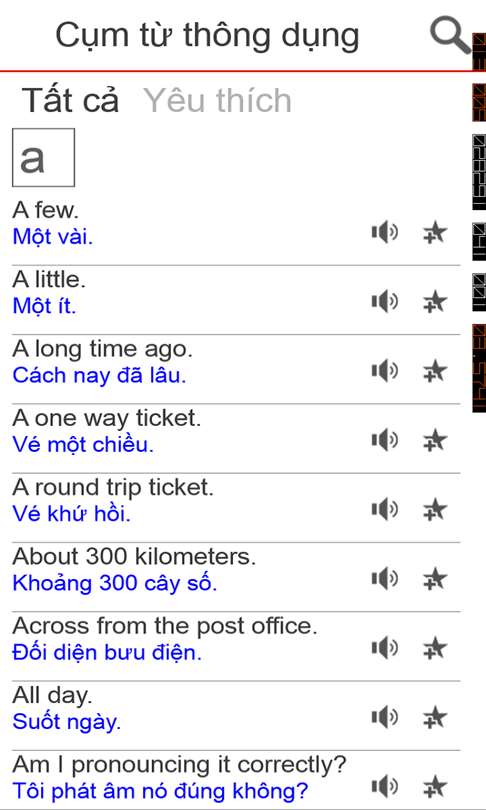Play audio for "A round trip ticket."
Screen dimensions: 486x810
tap(385, 510)
